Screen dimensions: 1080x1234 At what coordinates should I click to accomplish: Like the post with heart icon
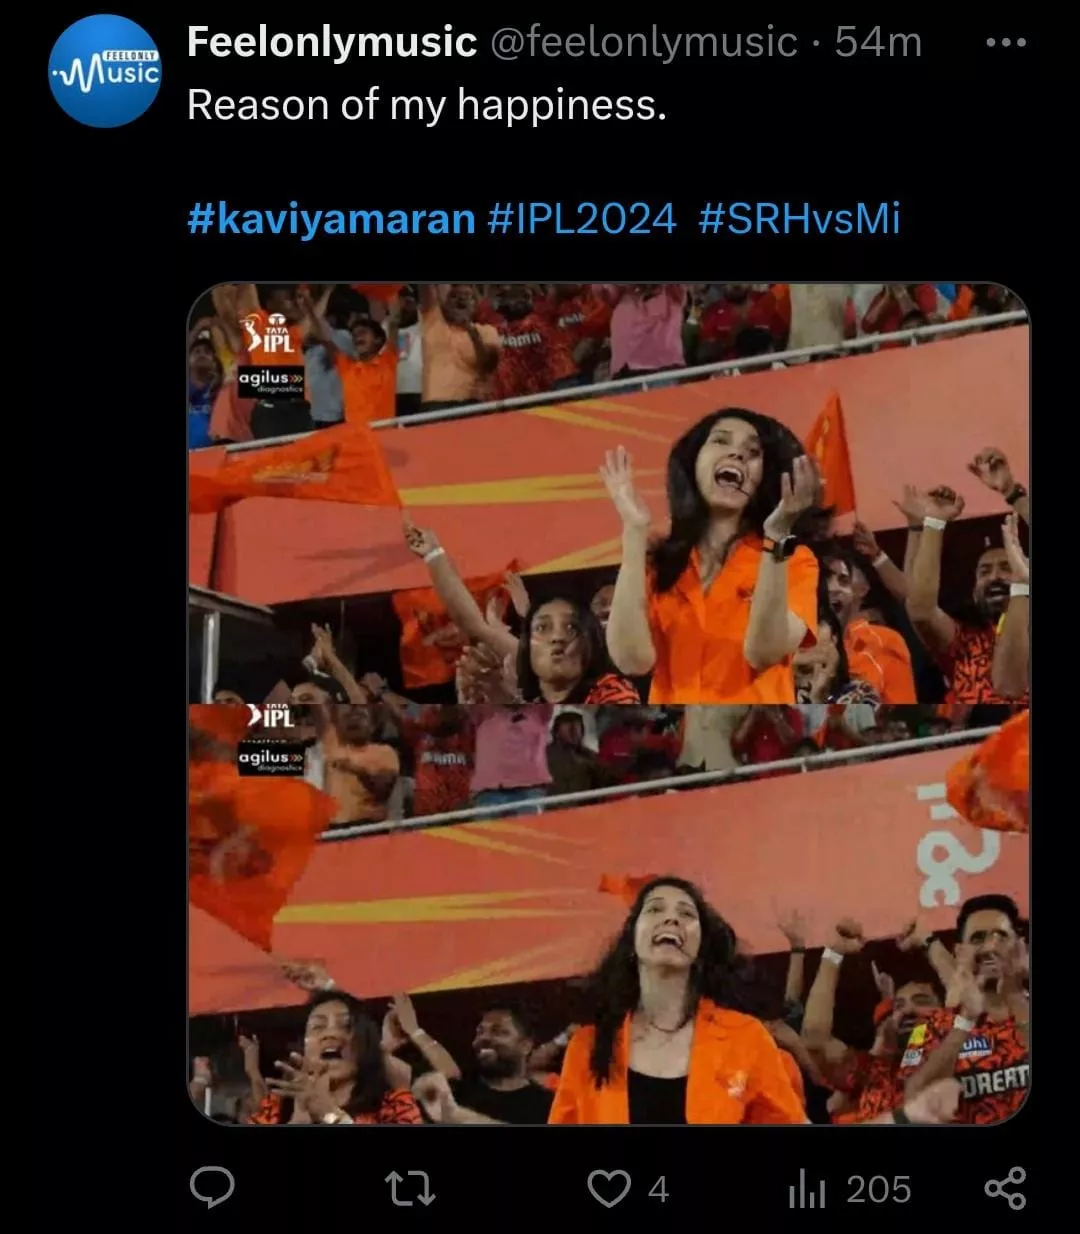click(608, 1189)
